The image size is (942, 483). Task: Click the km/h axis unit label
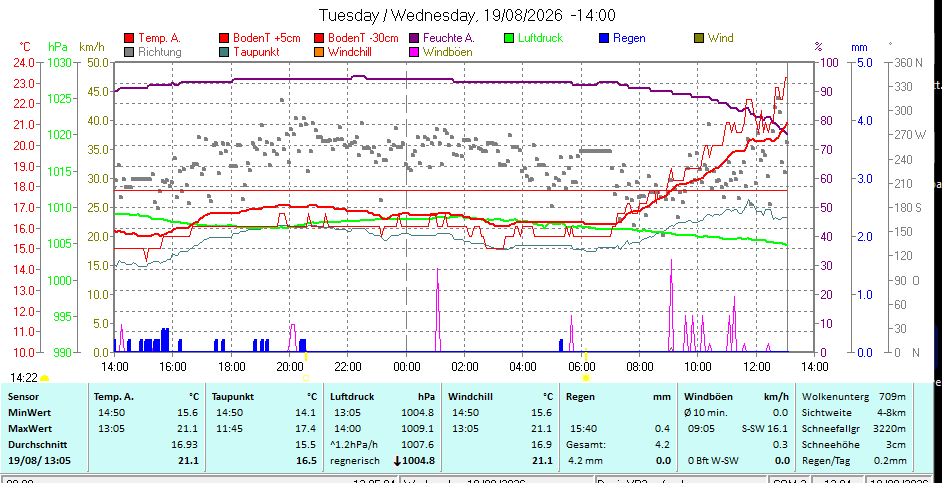coord(91,46)
